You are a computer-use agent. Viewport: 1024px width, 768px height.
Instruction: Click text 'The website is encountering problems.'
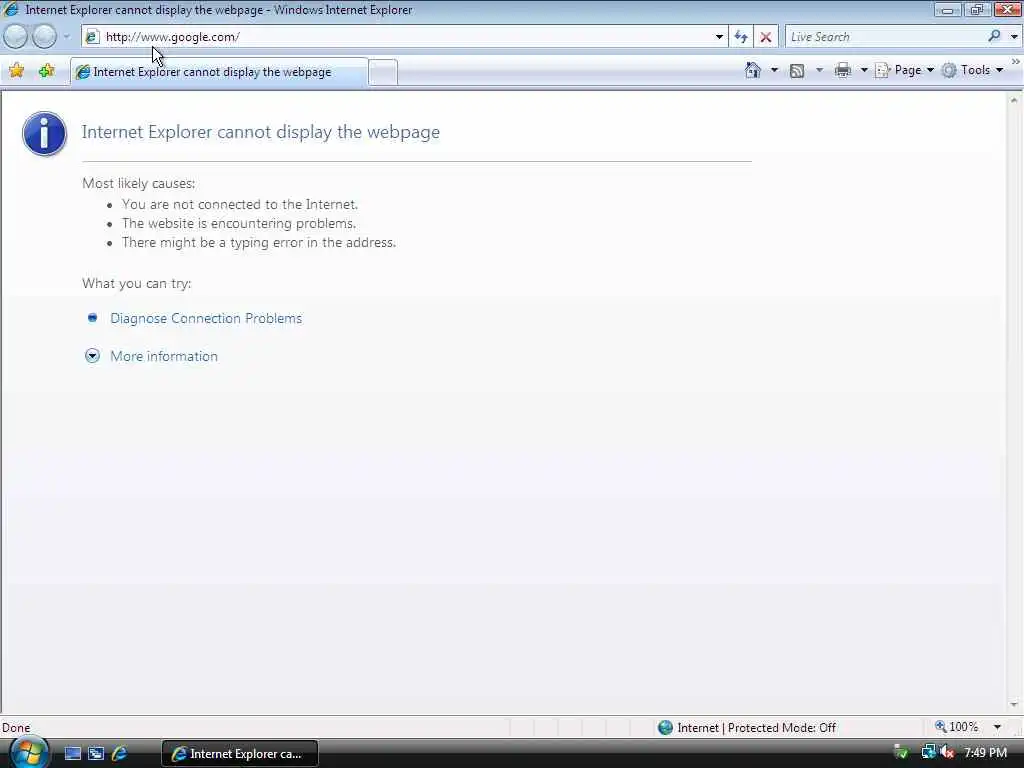click(x=239, y=223)
